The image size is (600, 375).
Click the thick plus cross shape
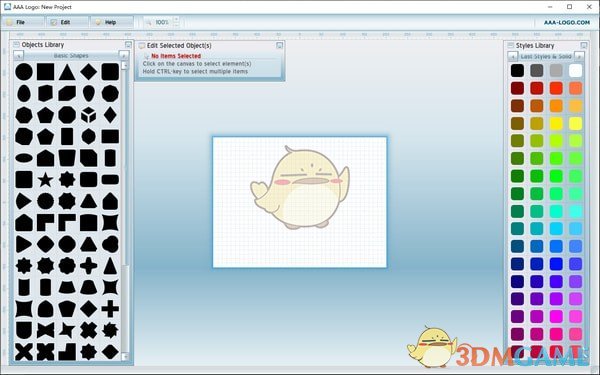click(110, 308)
